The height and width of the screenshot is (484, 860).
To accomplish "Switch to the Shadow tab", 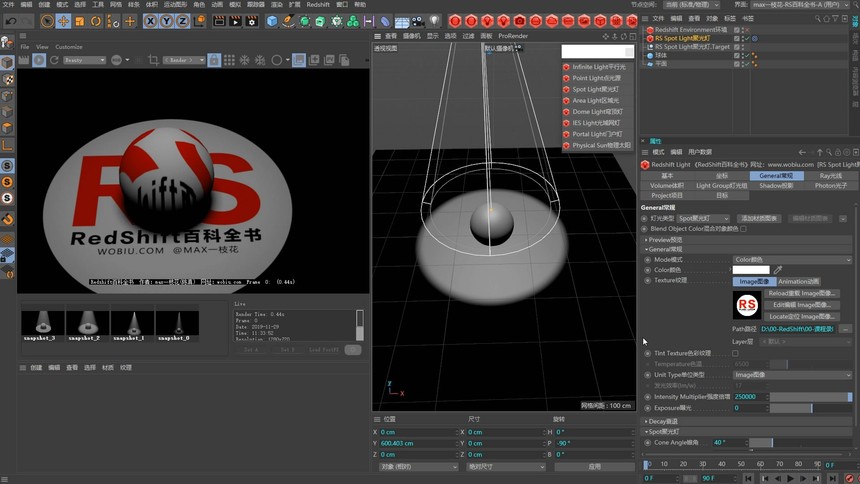I will (776, 185).
